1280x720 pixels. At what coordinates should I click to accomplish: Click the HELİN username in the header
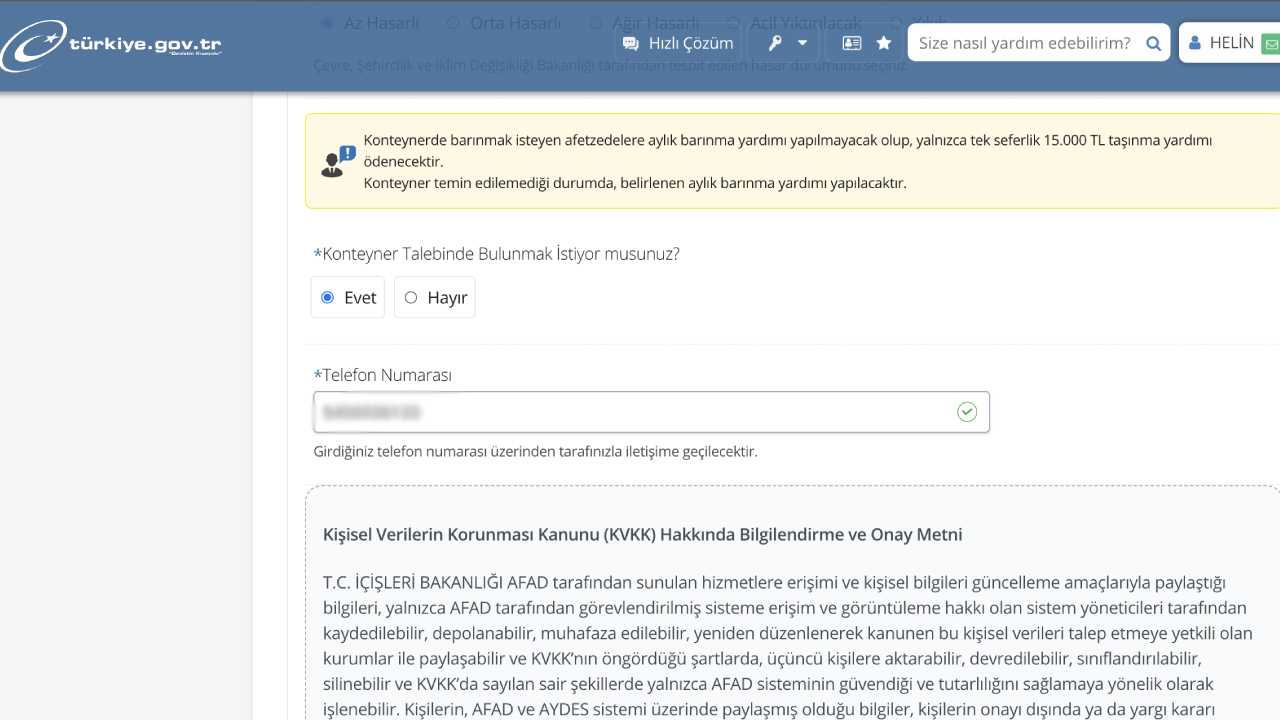coord(1231,43)
